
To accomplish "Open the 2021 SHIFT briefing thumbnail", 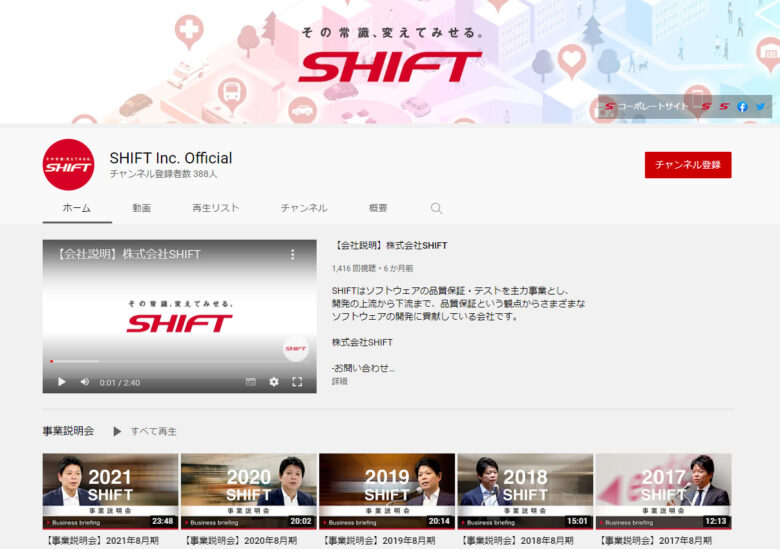I will 110,491.
